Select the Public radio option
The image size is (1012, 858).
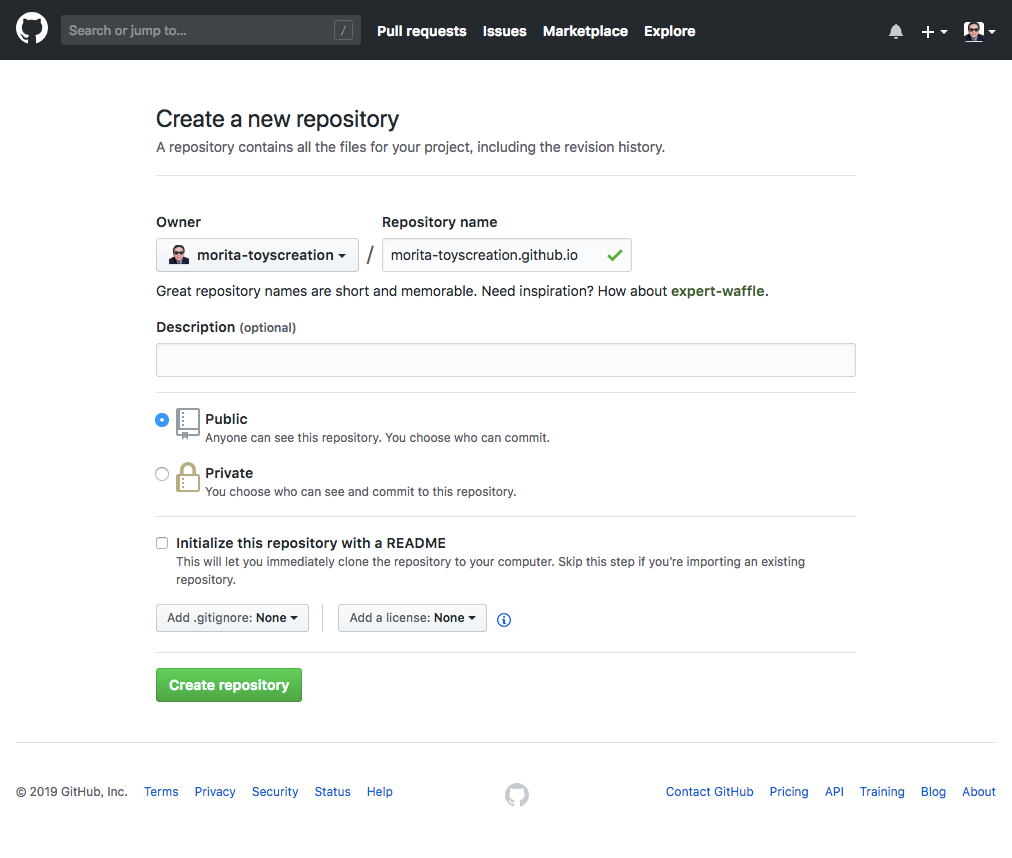click(x=162, y=420)
